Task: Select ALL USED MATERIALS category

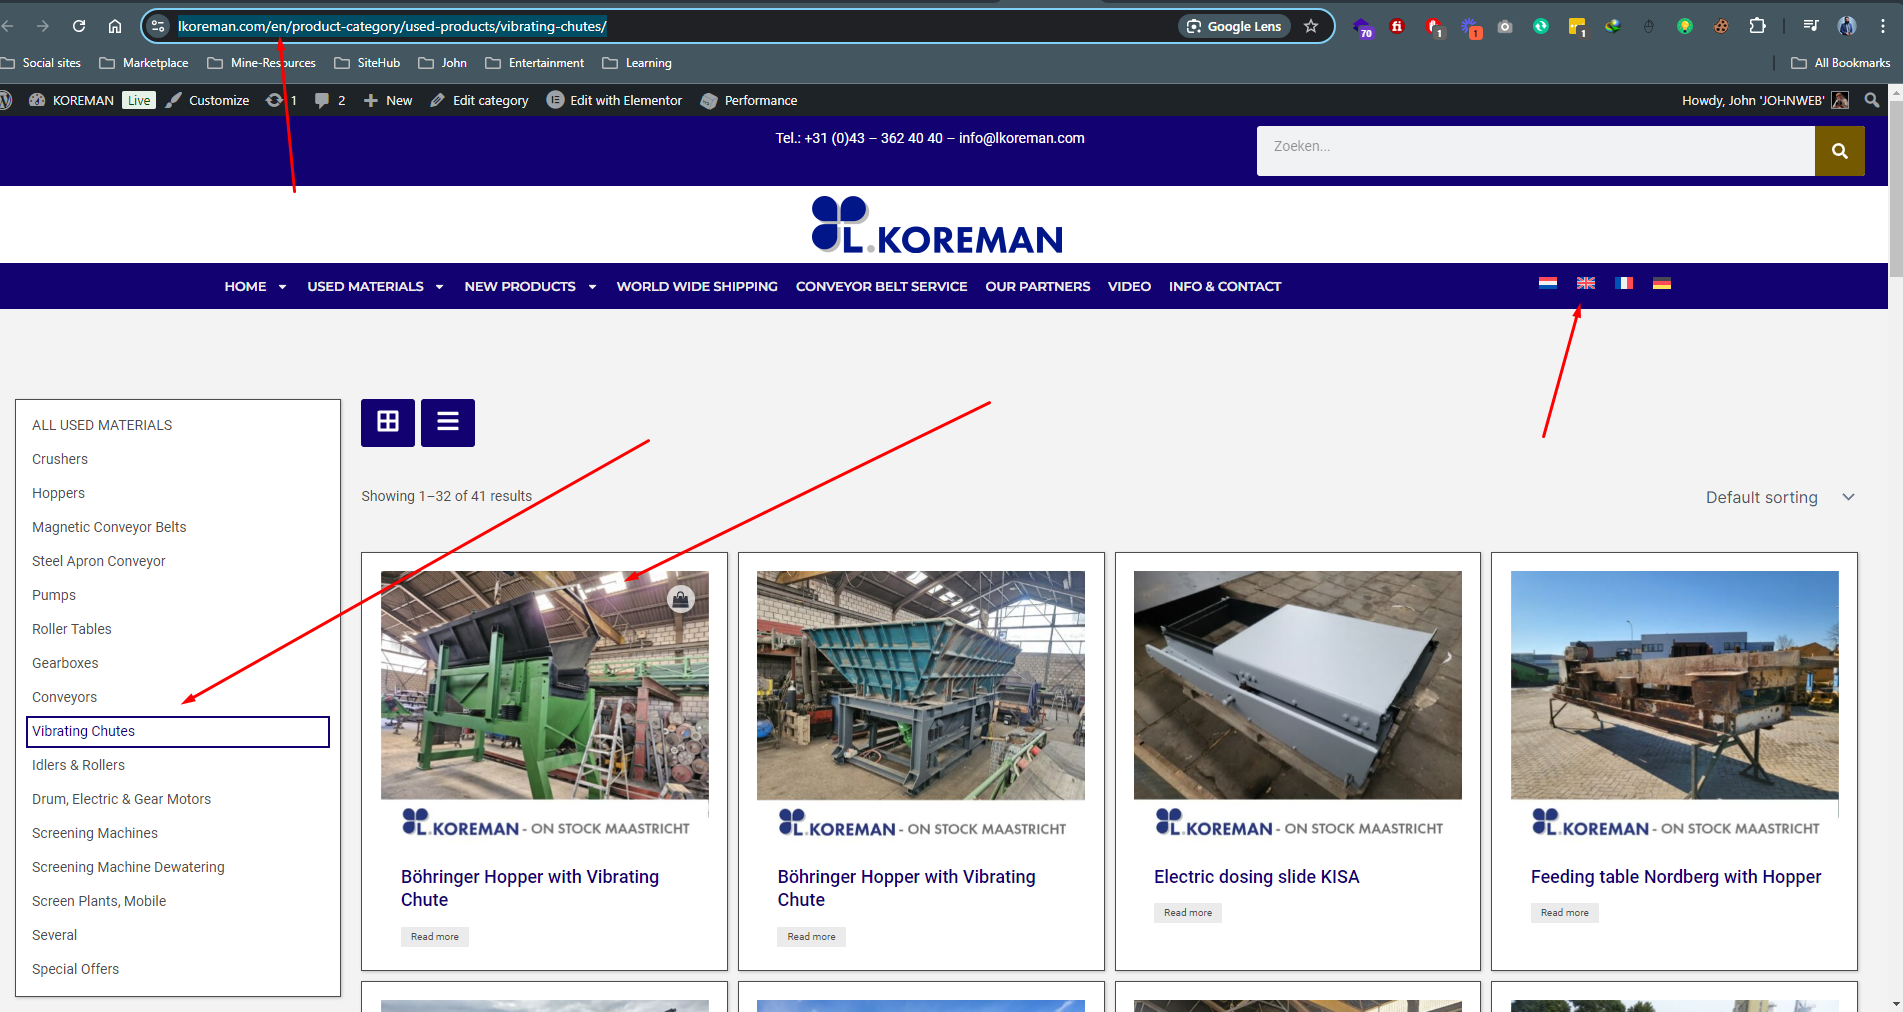Action: click(102, 425)
